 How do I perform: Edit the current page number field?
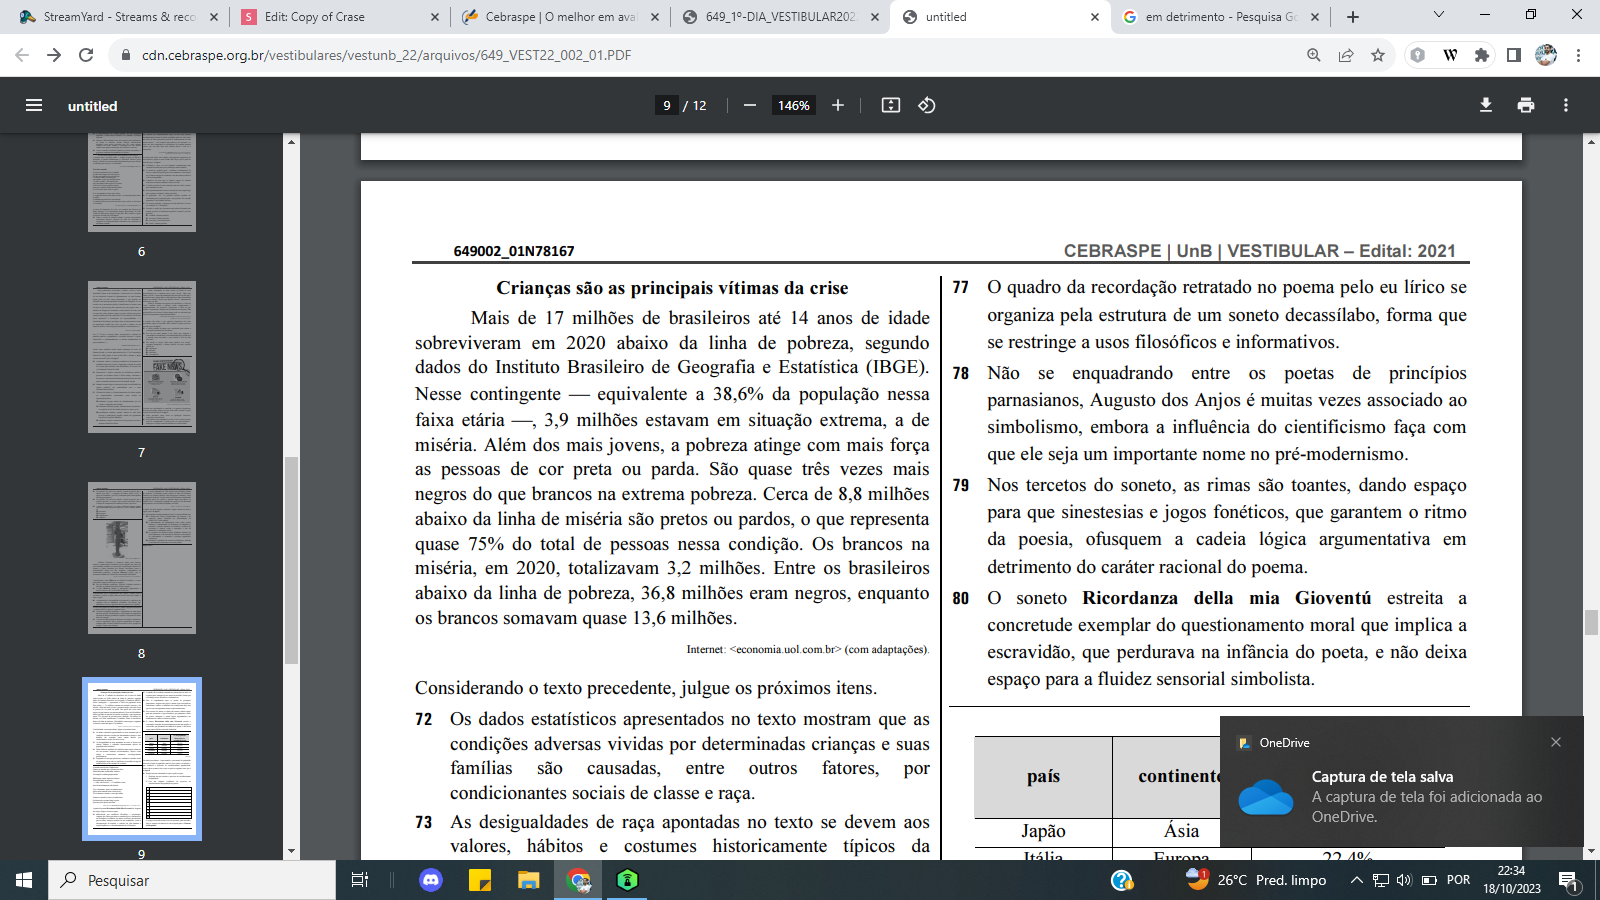[667, 105]
